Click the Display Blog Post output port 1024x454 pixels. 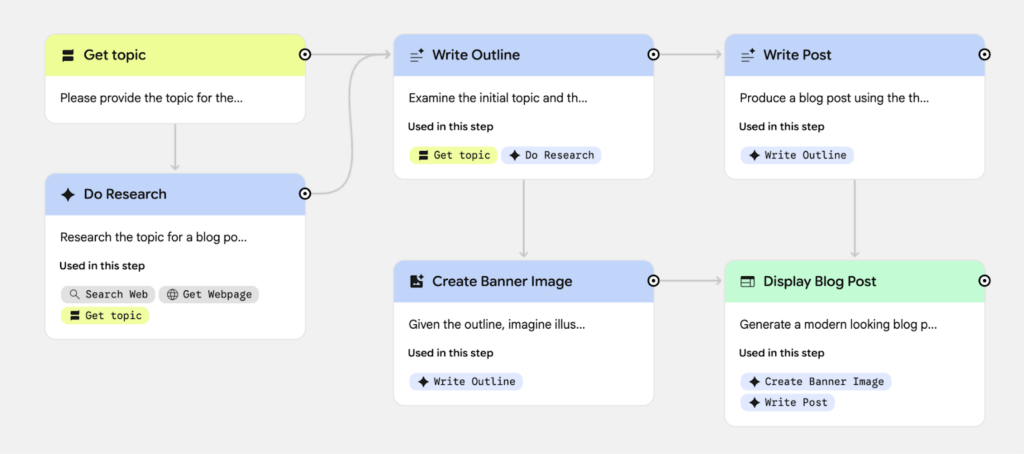(985, 281)
